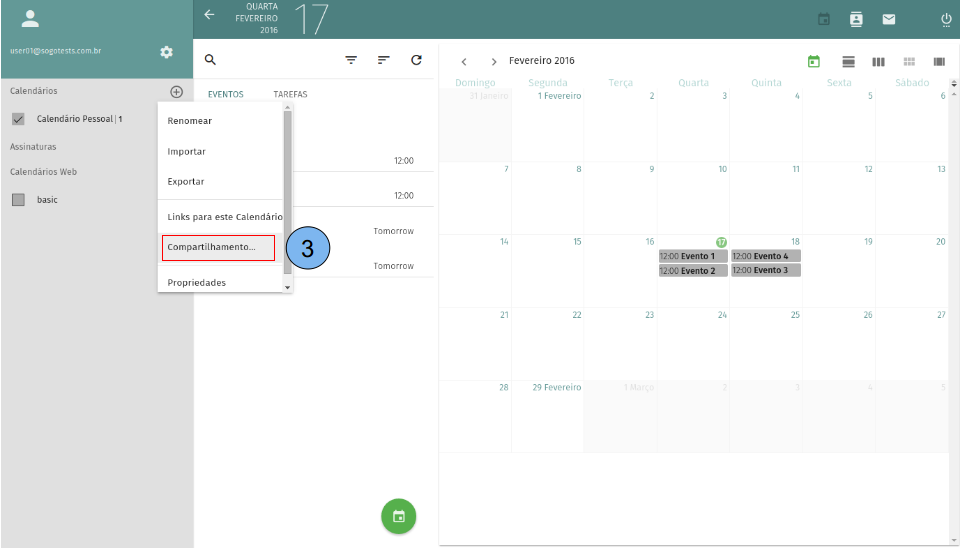Toggle the basic web calendar checkbox

pyautogui.click(x=18, y=200)
